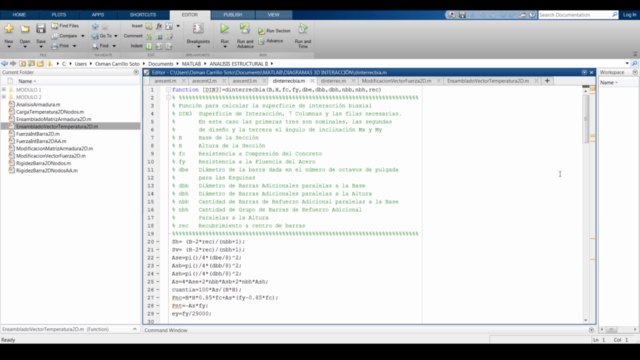640x360 pixels.
Task: Save the script with the floppy icon
Action: pos(40,29)
